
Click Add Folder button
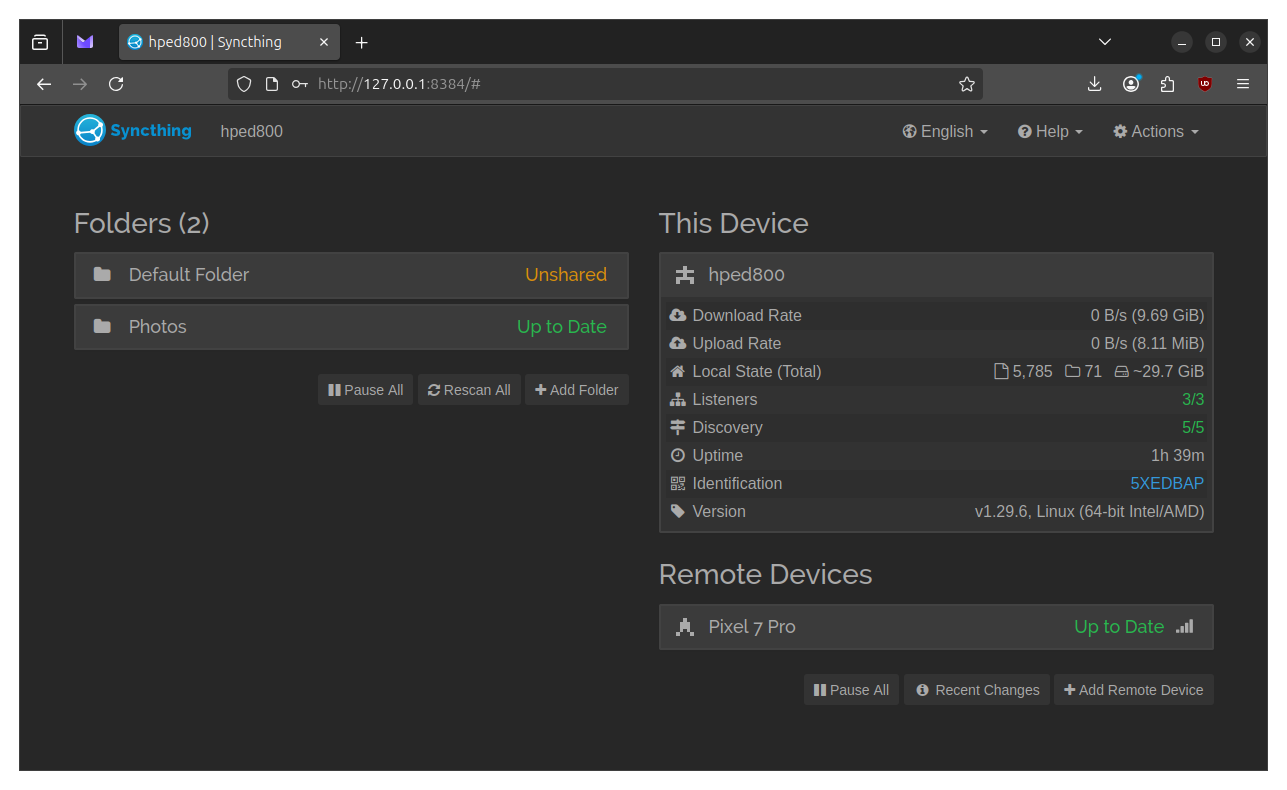(577, 390)
